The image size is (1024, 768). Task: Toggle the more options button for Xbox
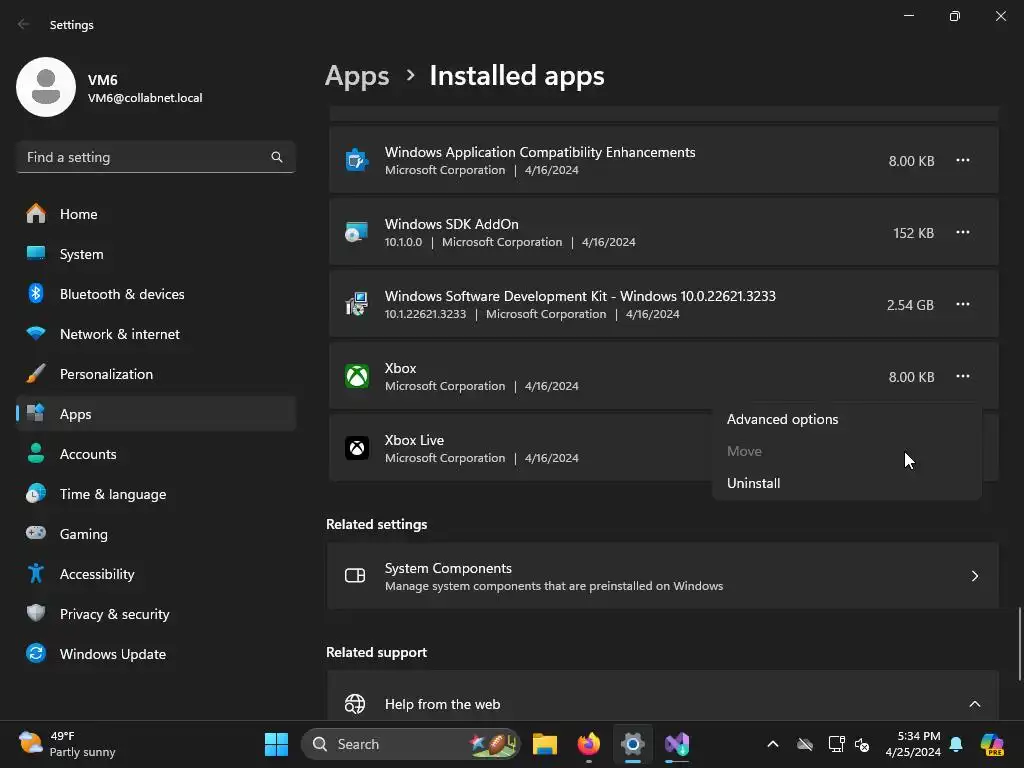(963, 376)
